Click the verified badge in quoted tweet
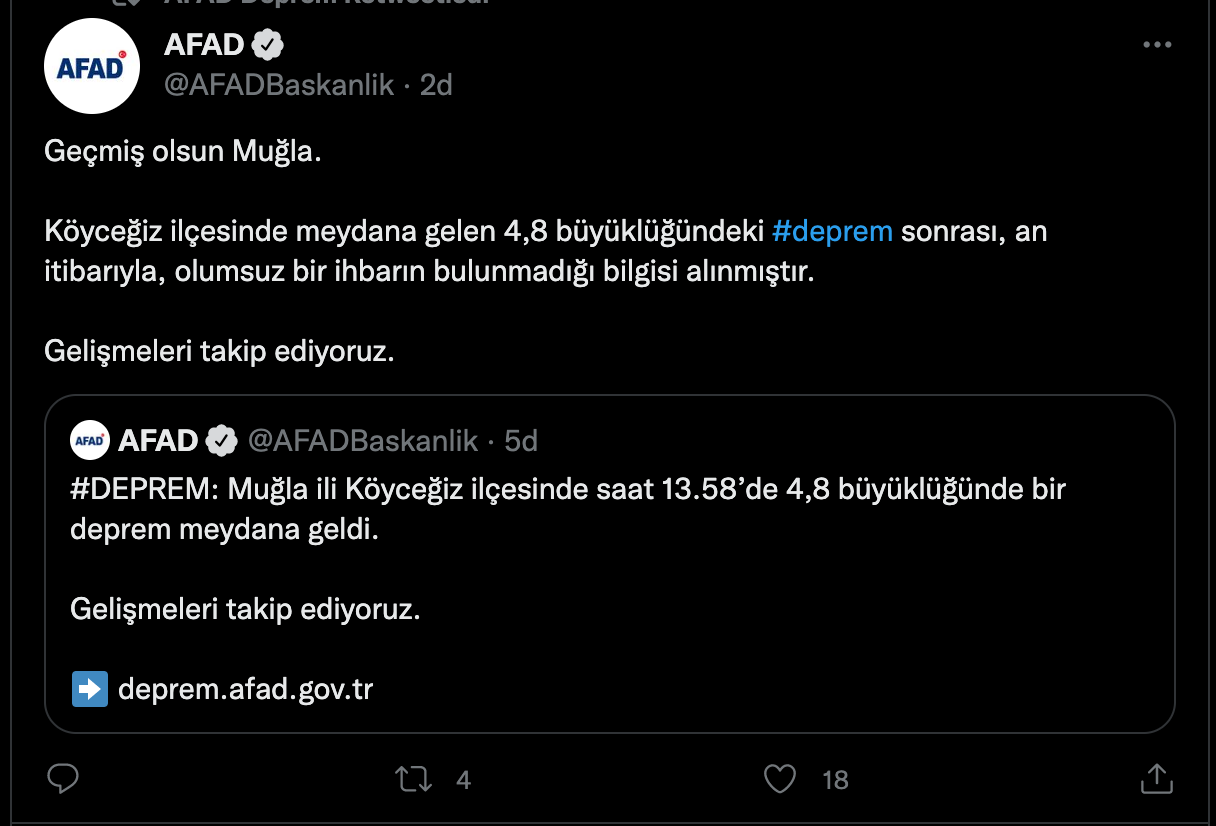1216x826 pixels. (221, 440)
